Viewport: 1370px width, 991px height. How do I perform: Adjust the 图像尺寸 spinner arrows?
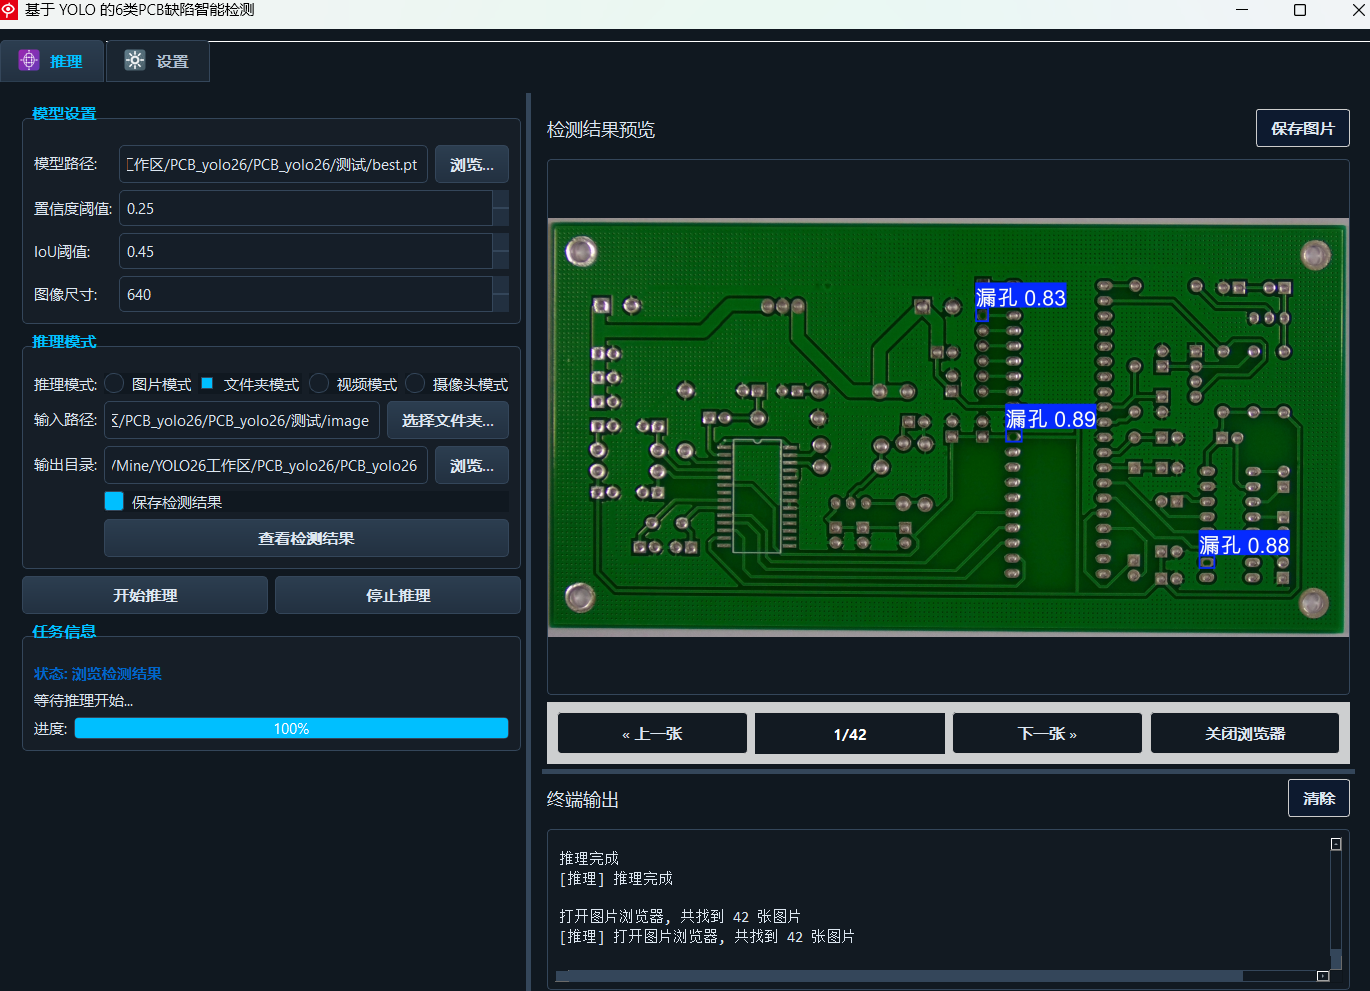[x=501, y=294]
